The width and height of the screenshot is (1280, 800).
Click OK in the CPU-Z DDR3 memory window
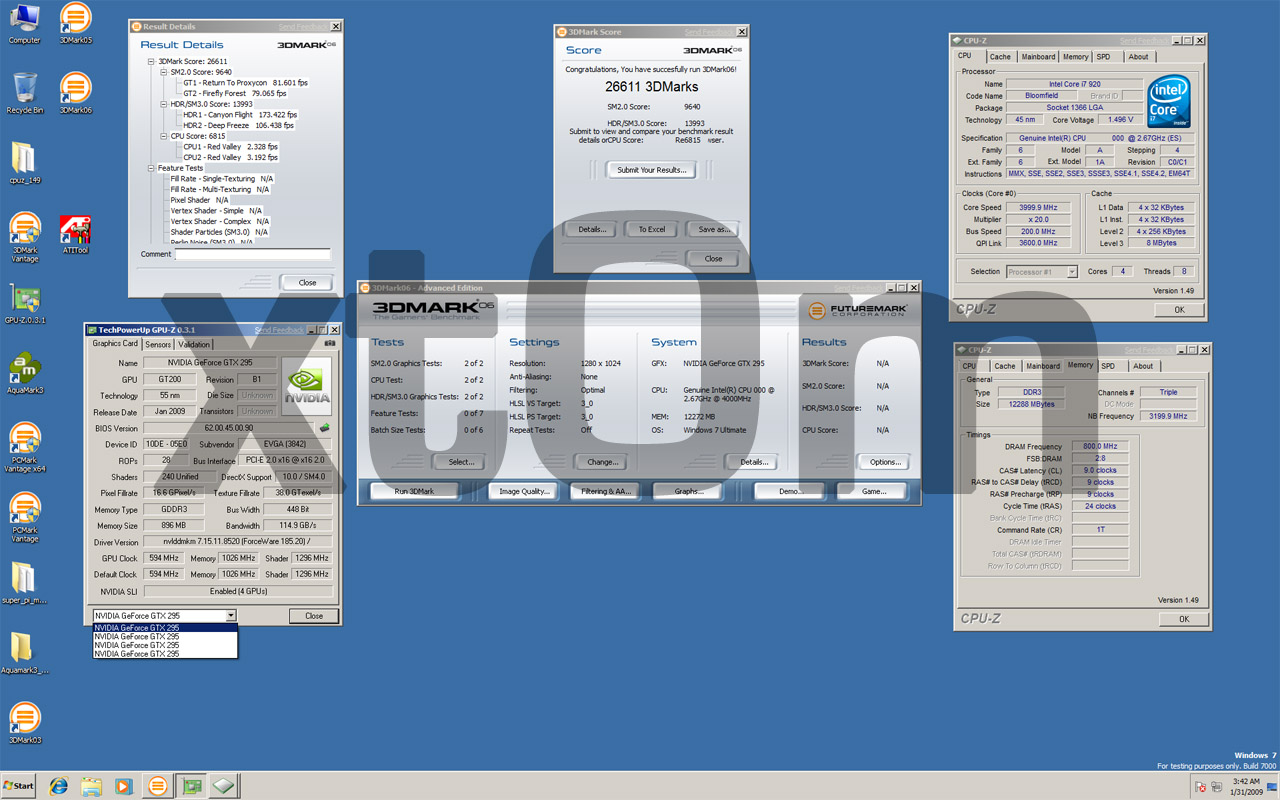coord(1184,619)
